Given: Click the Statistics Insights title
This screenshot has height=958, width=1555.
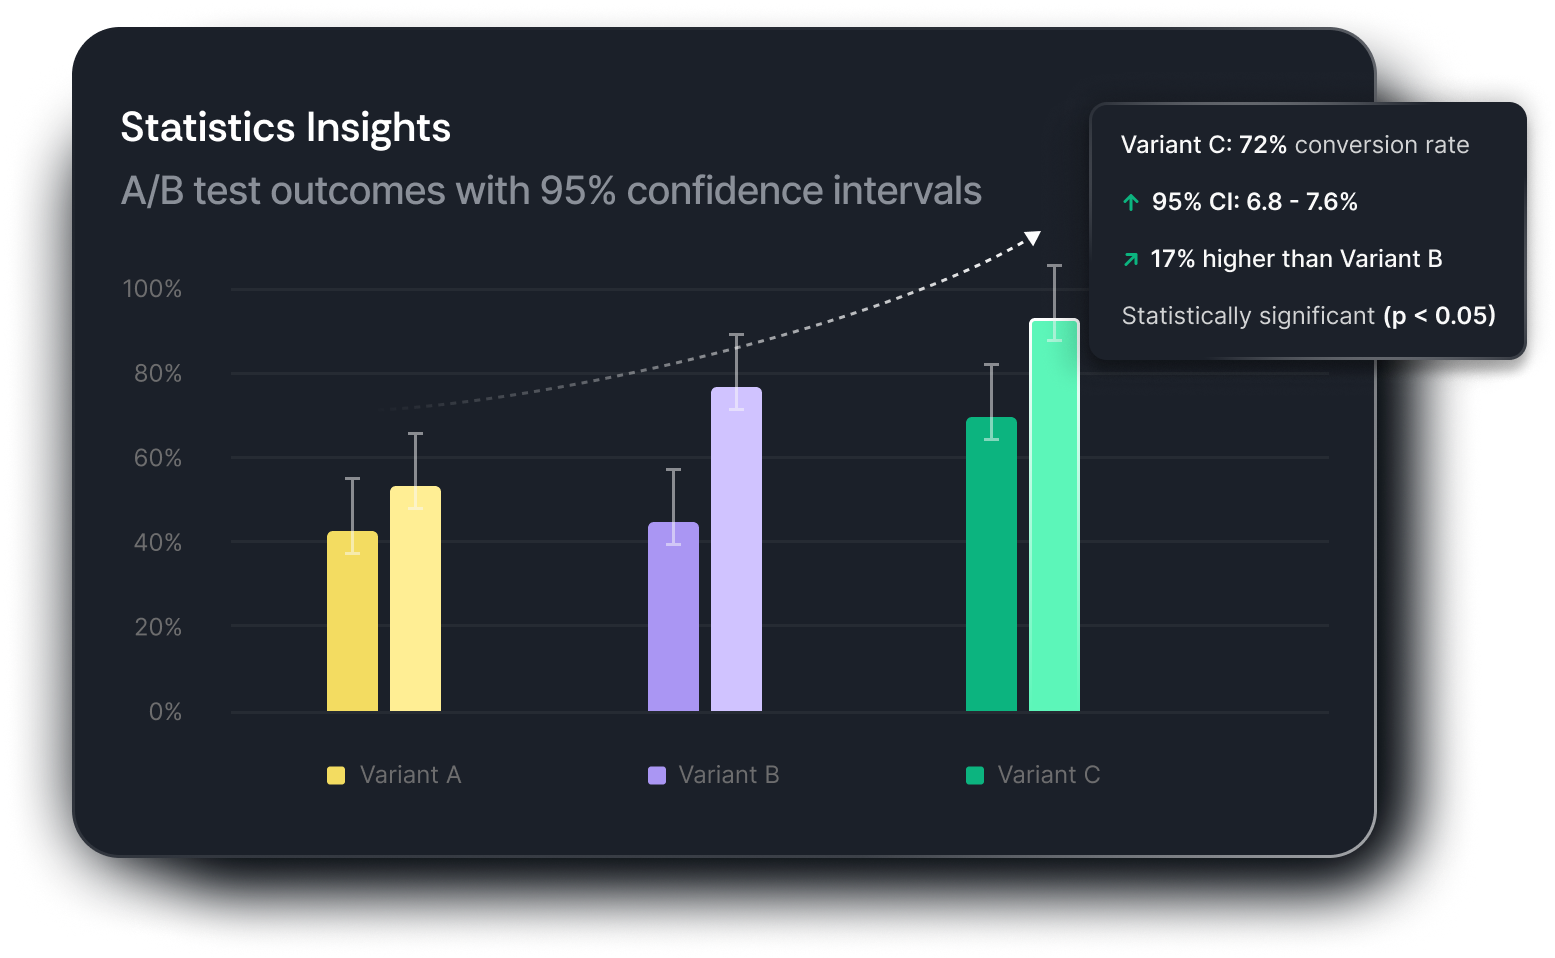Looking at the screenshot, I should pos(286,128).
